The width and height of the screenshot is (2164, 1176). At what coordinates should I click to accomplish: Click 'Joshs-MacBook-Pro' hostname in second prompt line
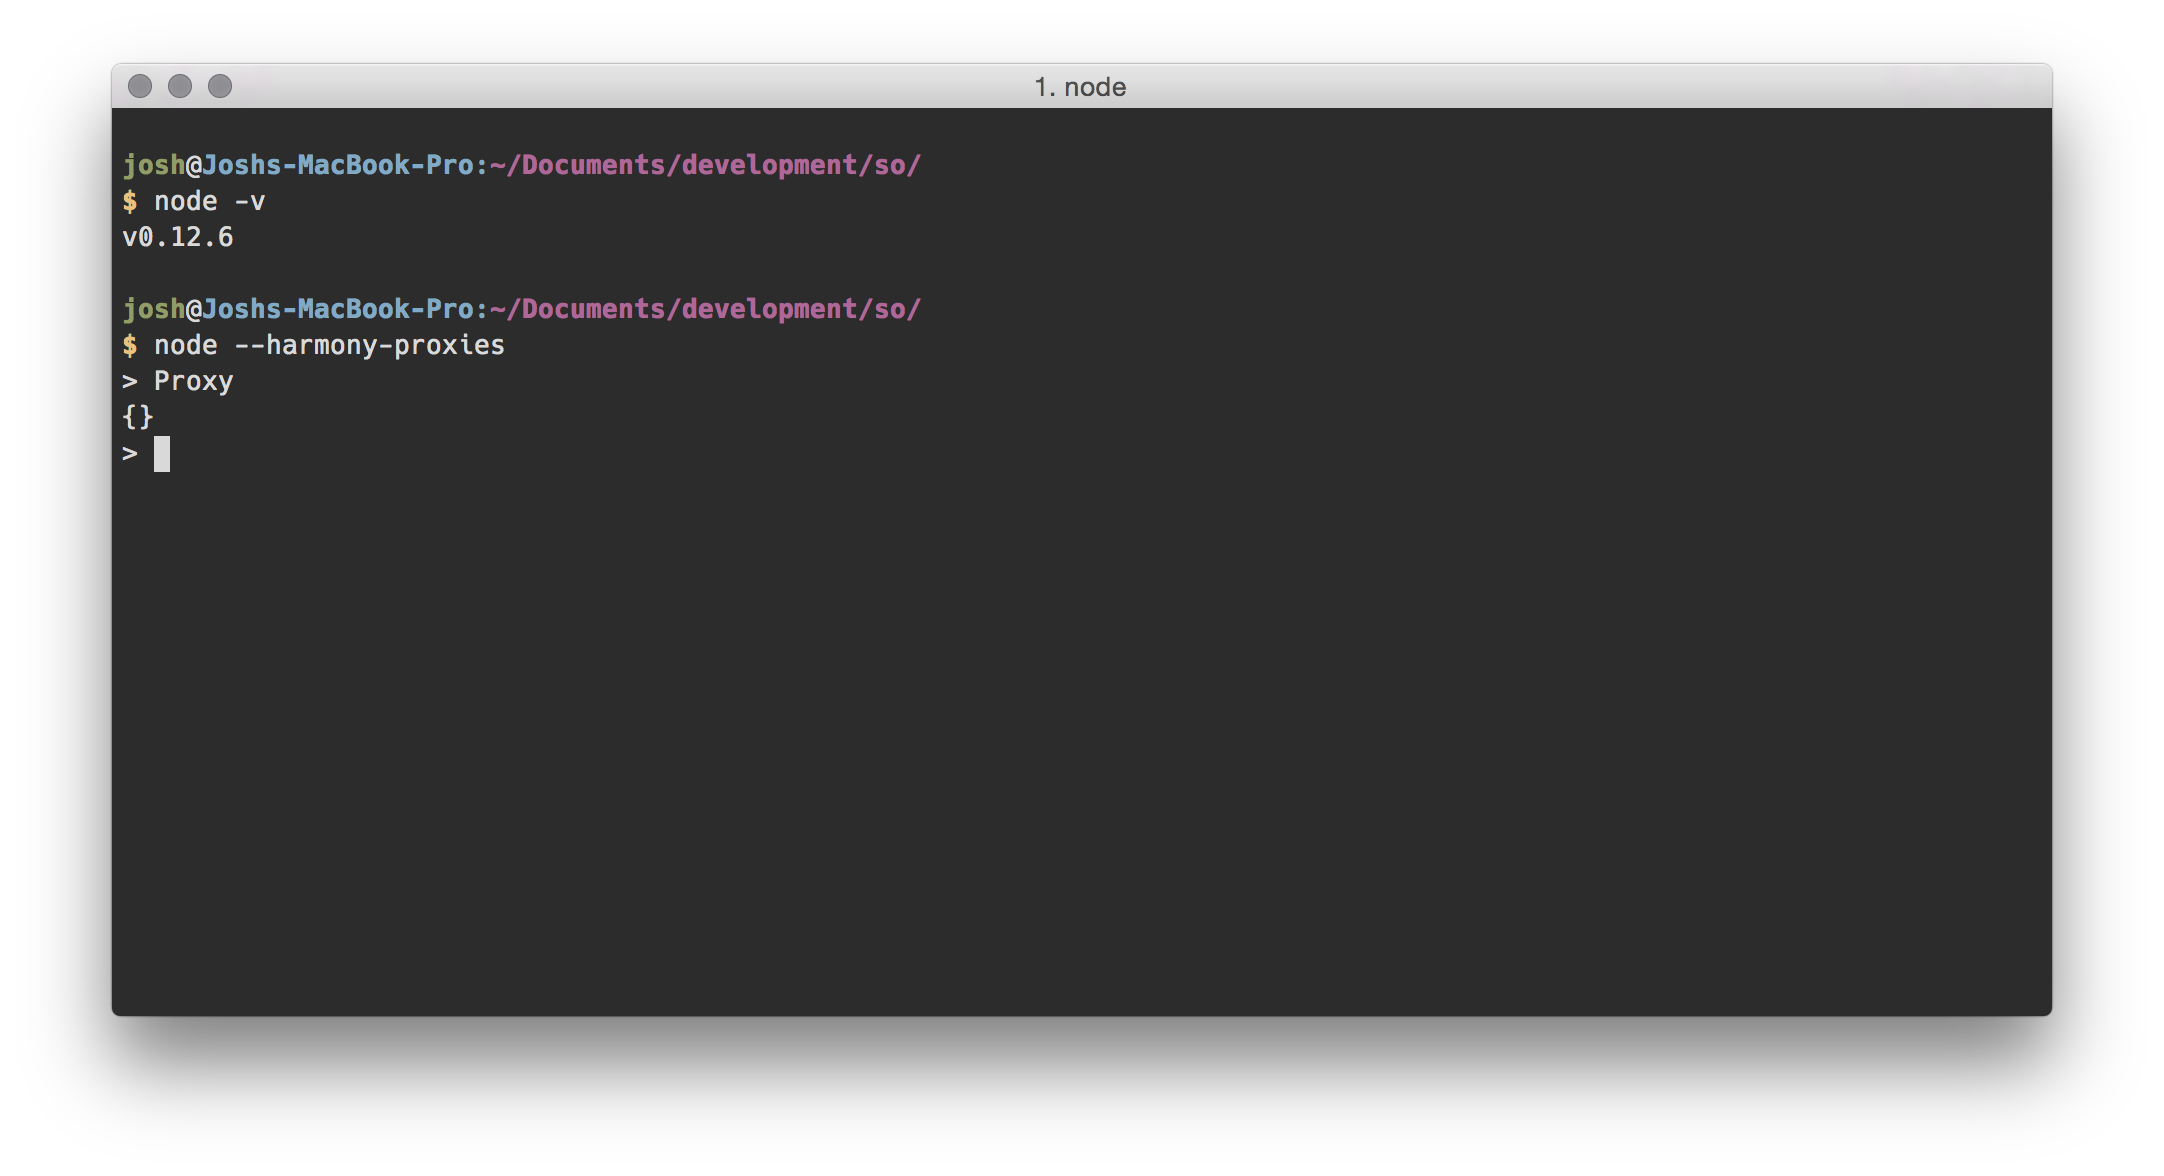click(x=338, y=309)
